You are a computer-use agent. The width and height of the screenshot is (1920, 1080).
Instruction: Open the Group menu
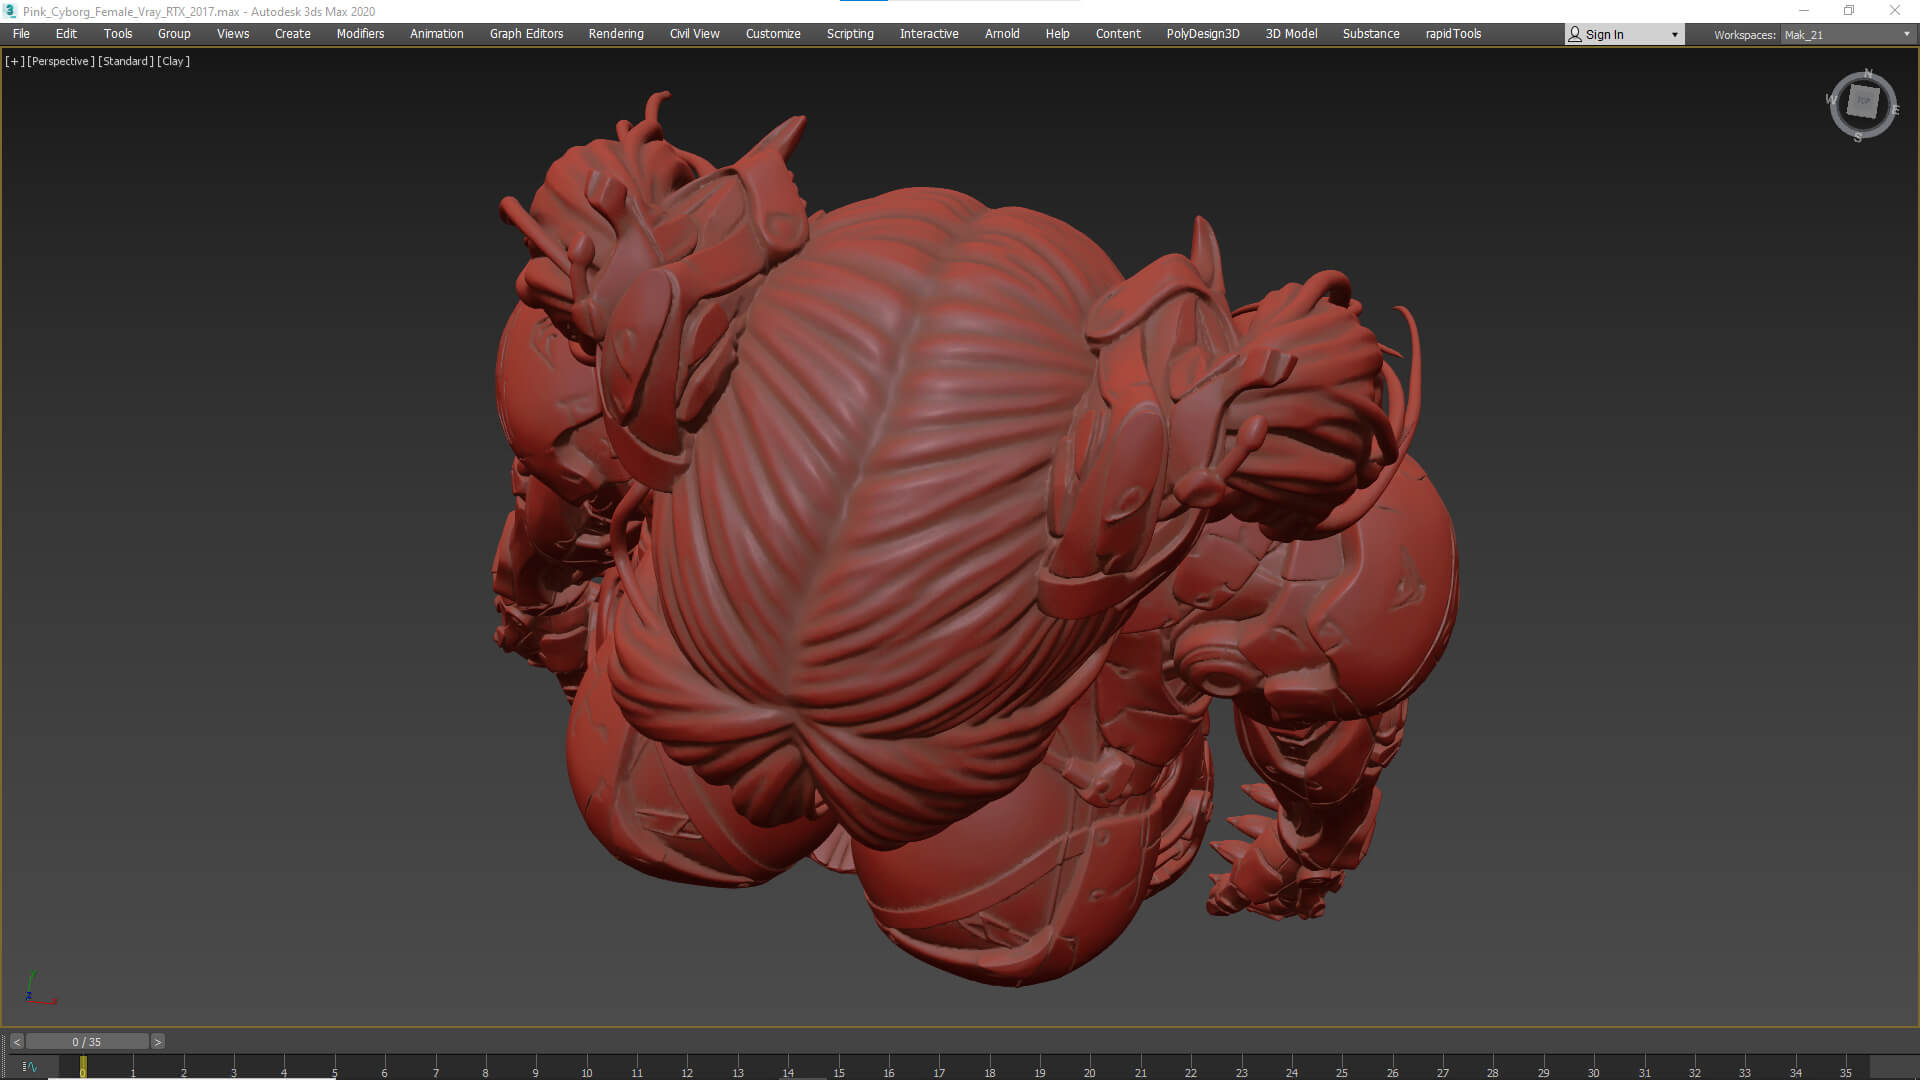click(x=174, y=34)
